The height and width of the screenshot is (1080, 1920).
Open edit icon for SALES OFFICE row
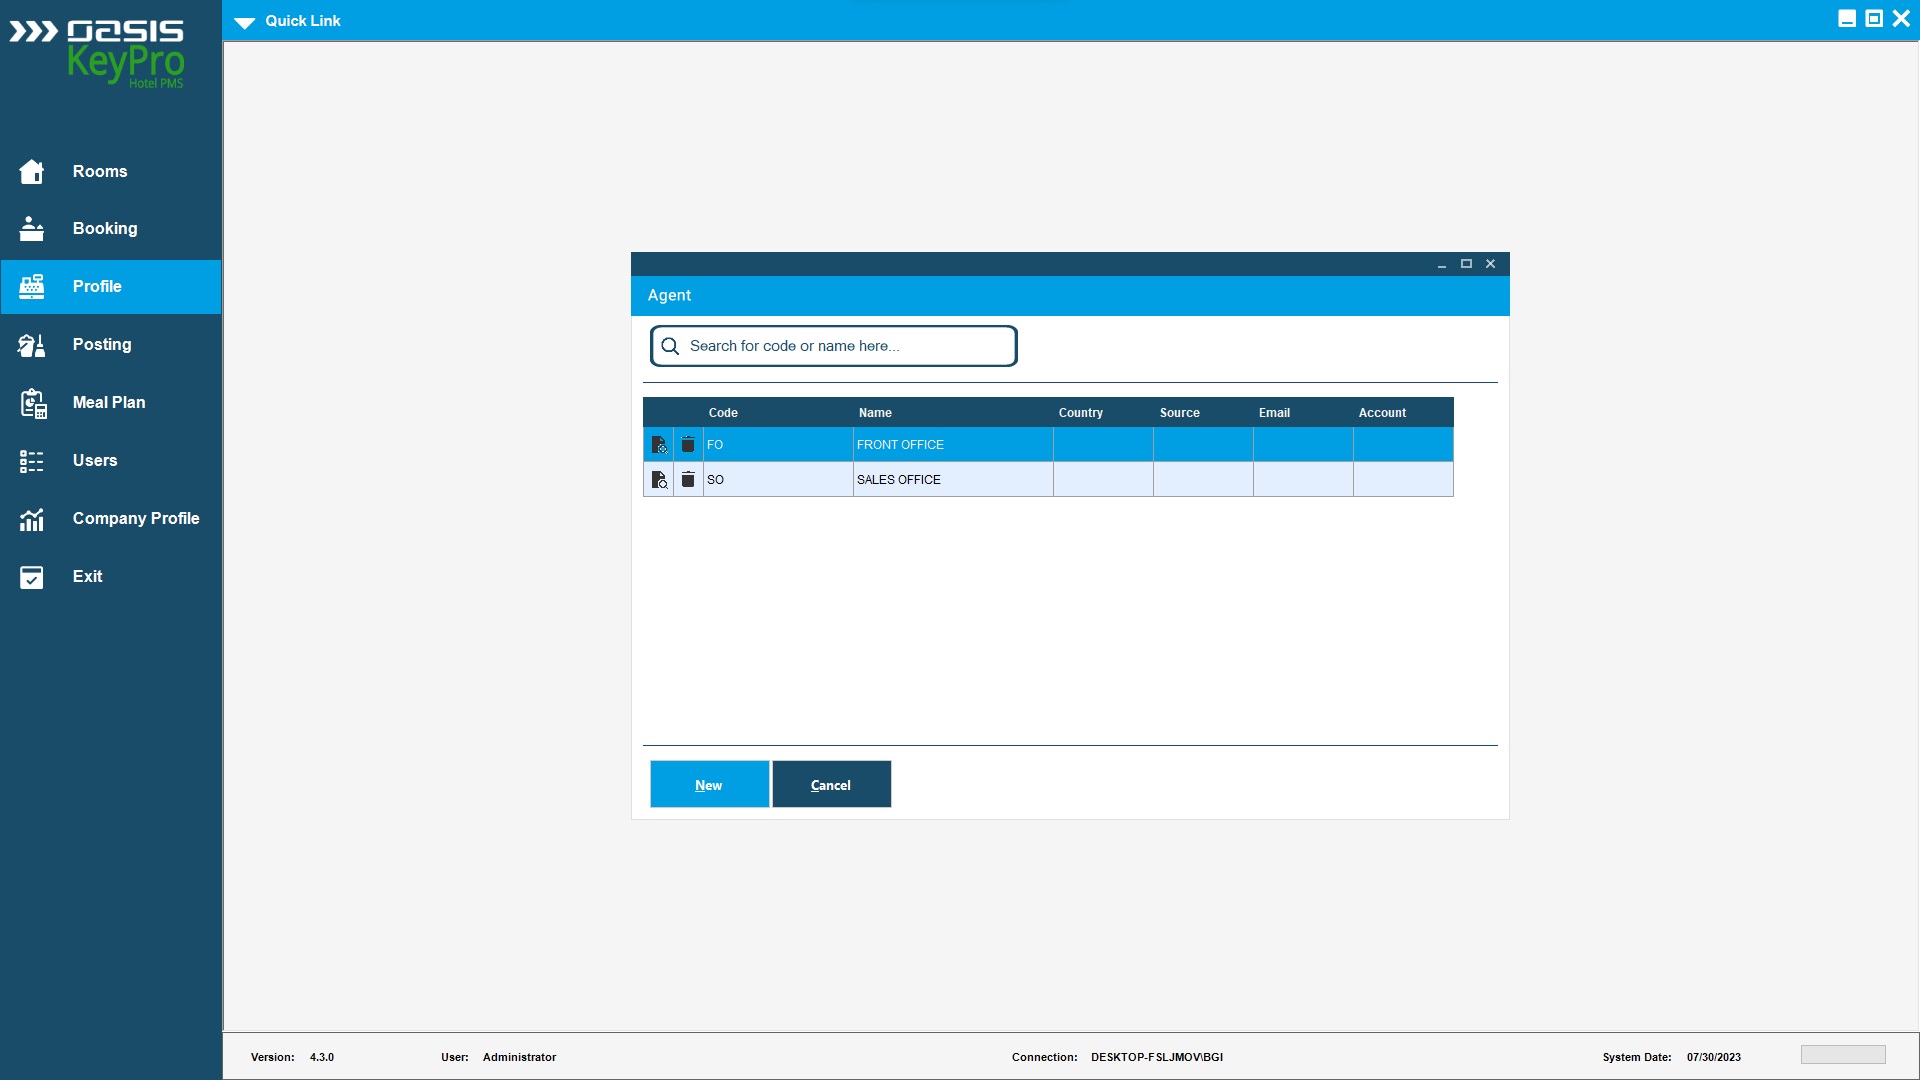659,480
